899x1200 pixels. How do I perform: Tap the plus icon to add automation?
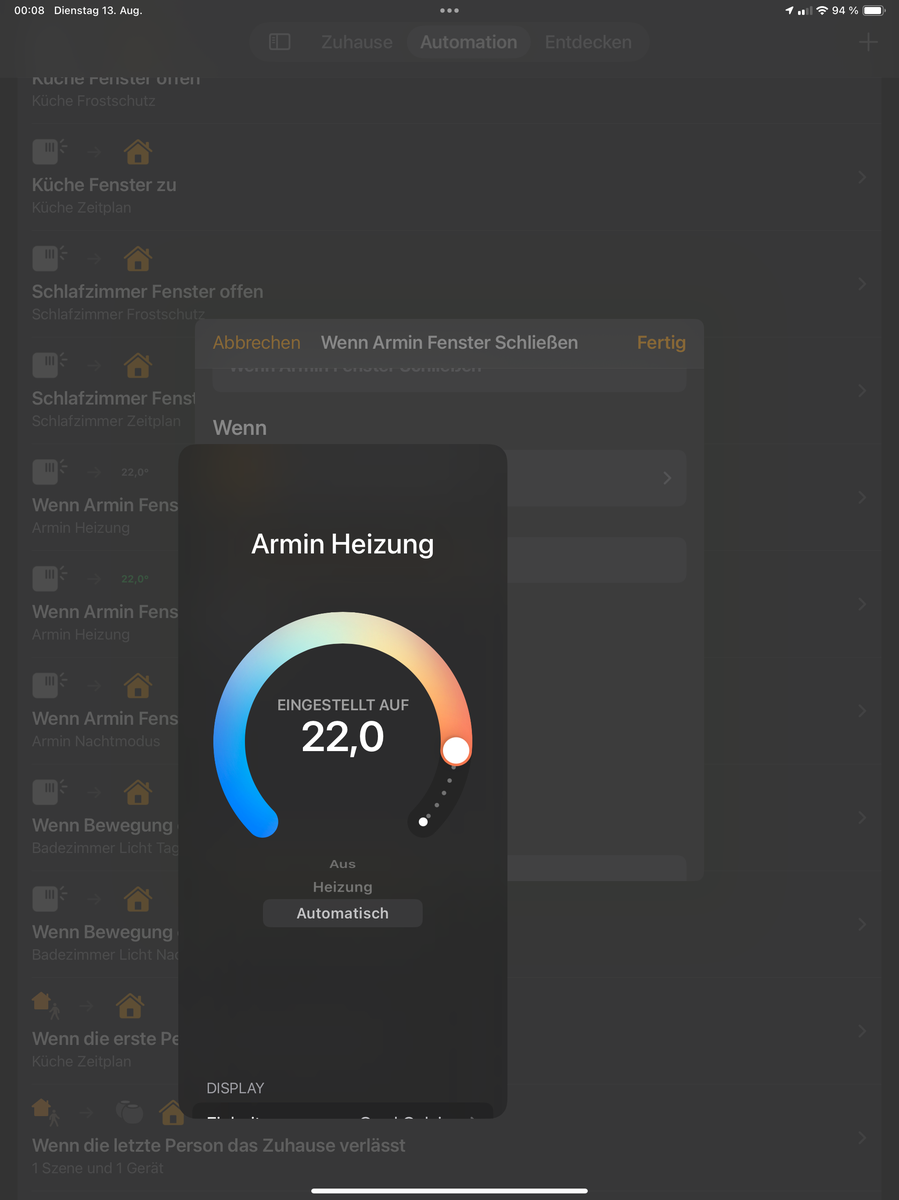[868, 42]
